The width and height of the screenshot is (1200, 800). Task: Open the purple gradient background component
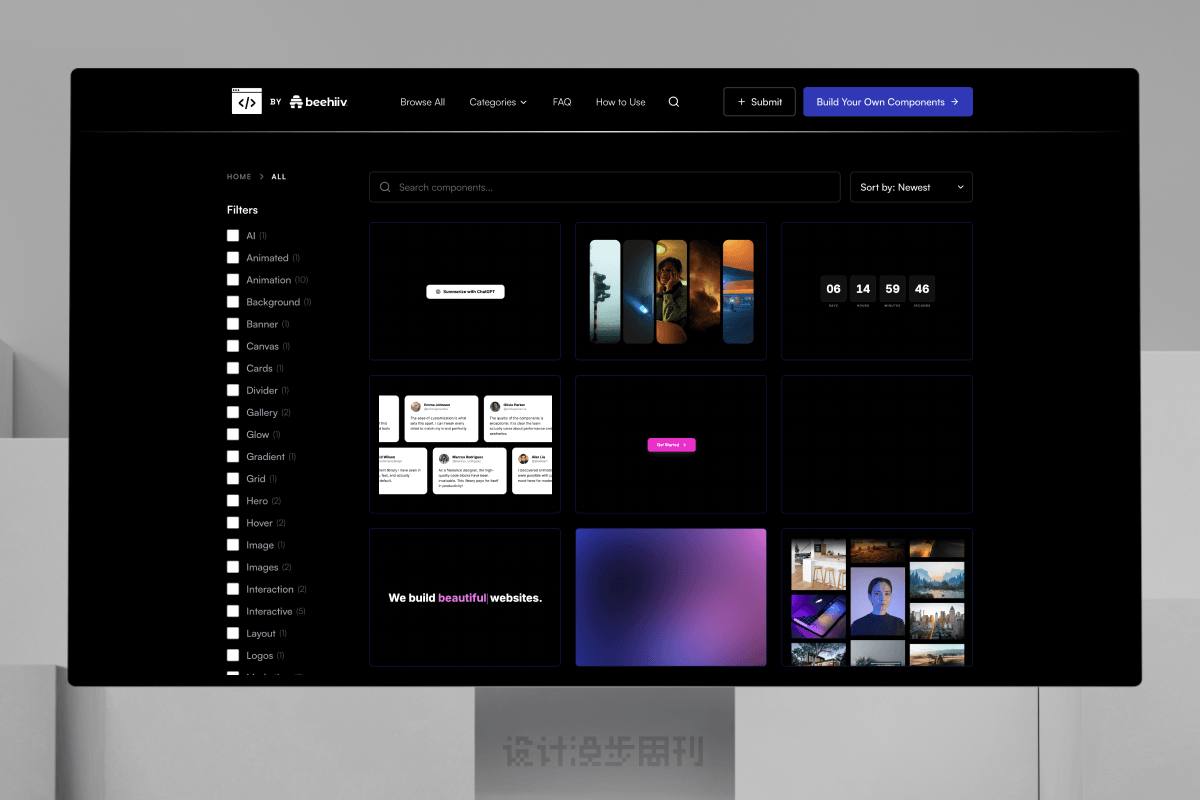coord(671,597)
